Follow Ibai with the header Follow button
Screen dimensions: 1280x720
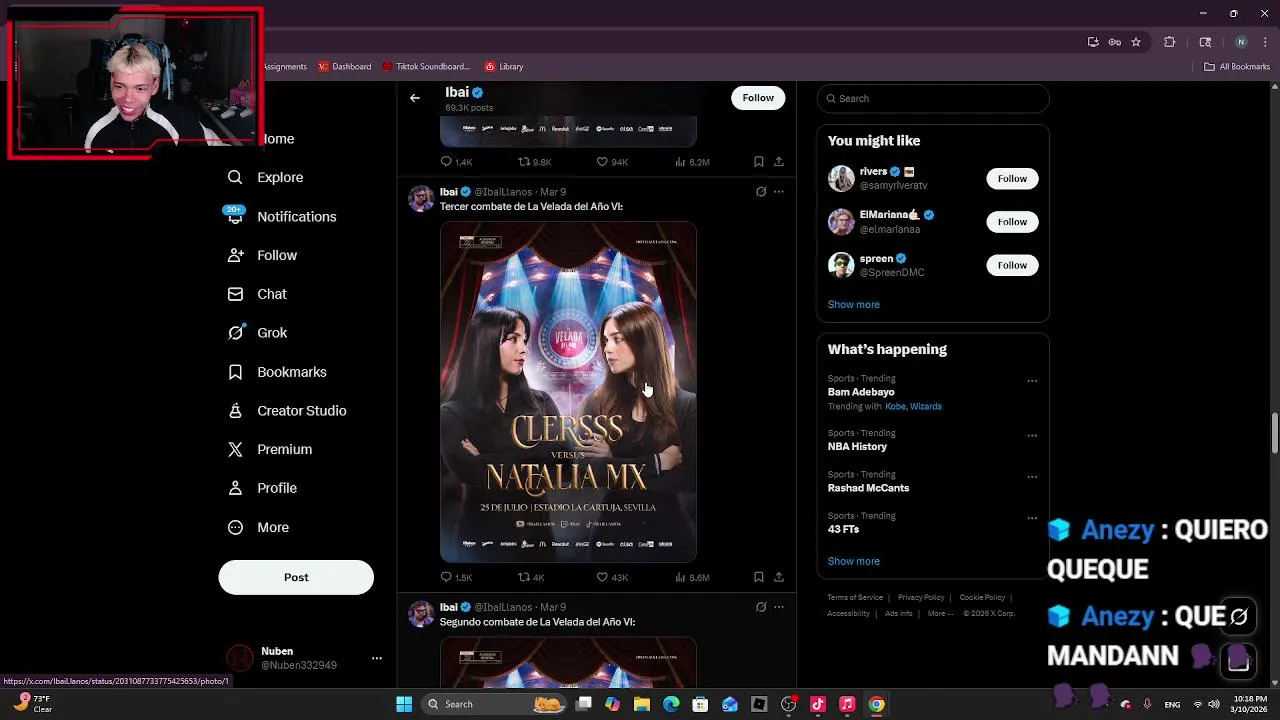[x=758, y=98]
